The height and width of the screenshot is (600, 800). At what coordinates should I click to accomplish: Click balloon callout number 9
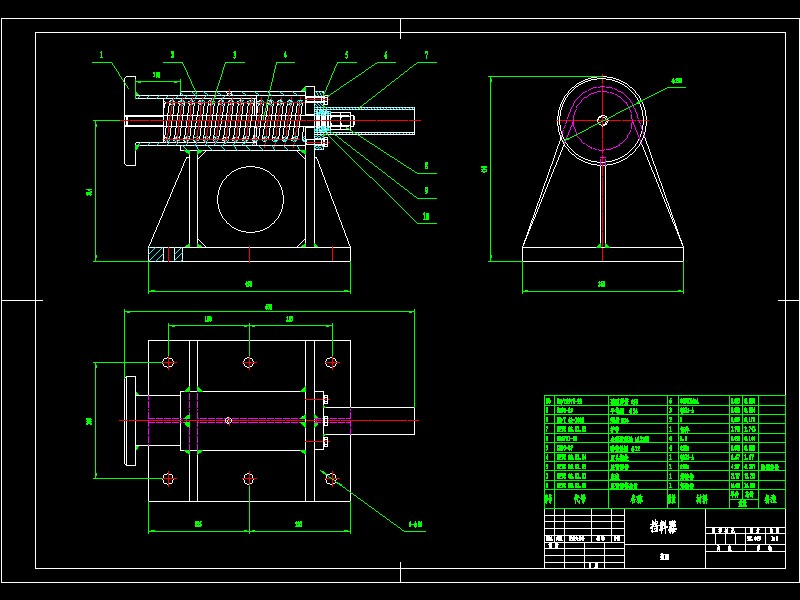click(425, 189)
